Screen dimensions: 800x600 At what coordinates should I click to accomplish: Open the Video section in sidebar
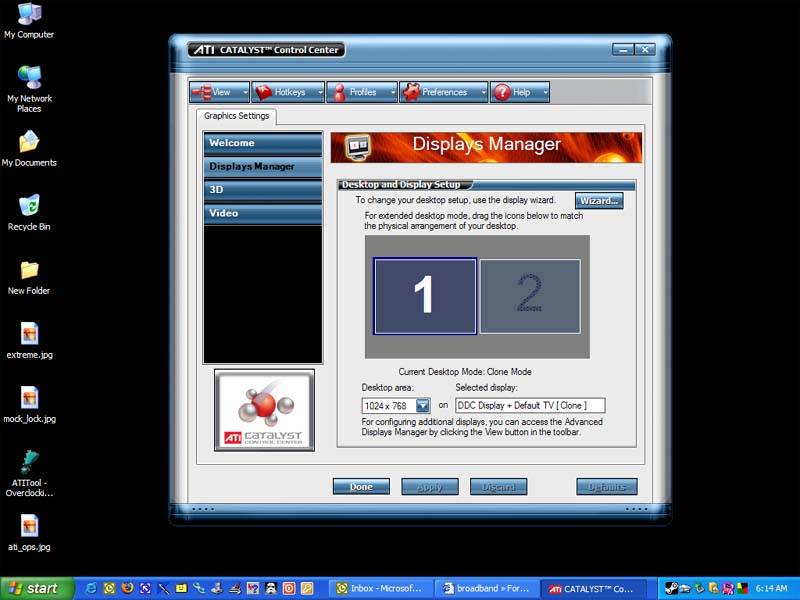[x=263, y=213]
